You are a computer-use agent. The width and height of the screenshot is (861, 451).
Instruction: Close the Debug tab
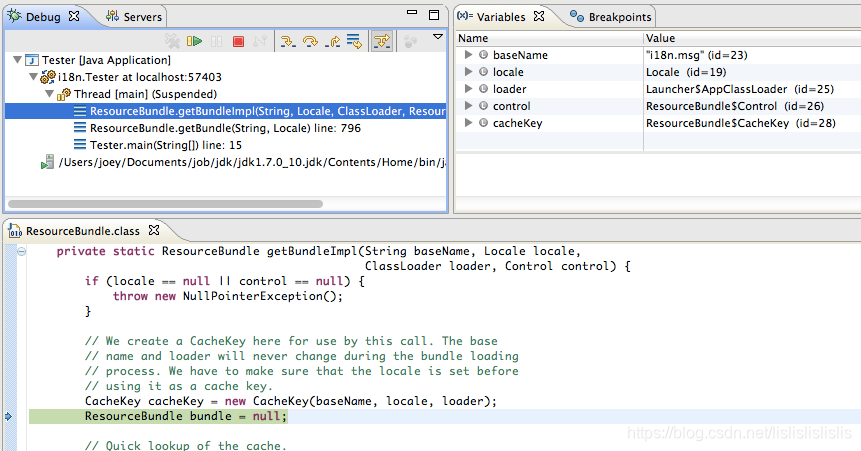74,16
